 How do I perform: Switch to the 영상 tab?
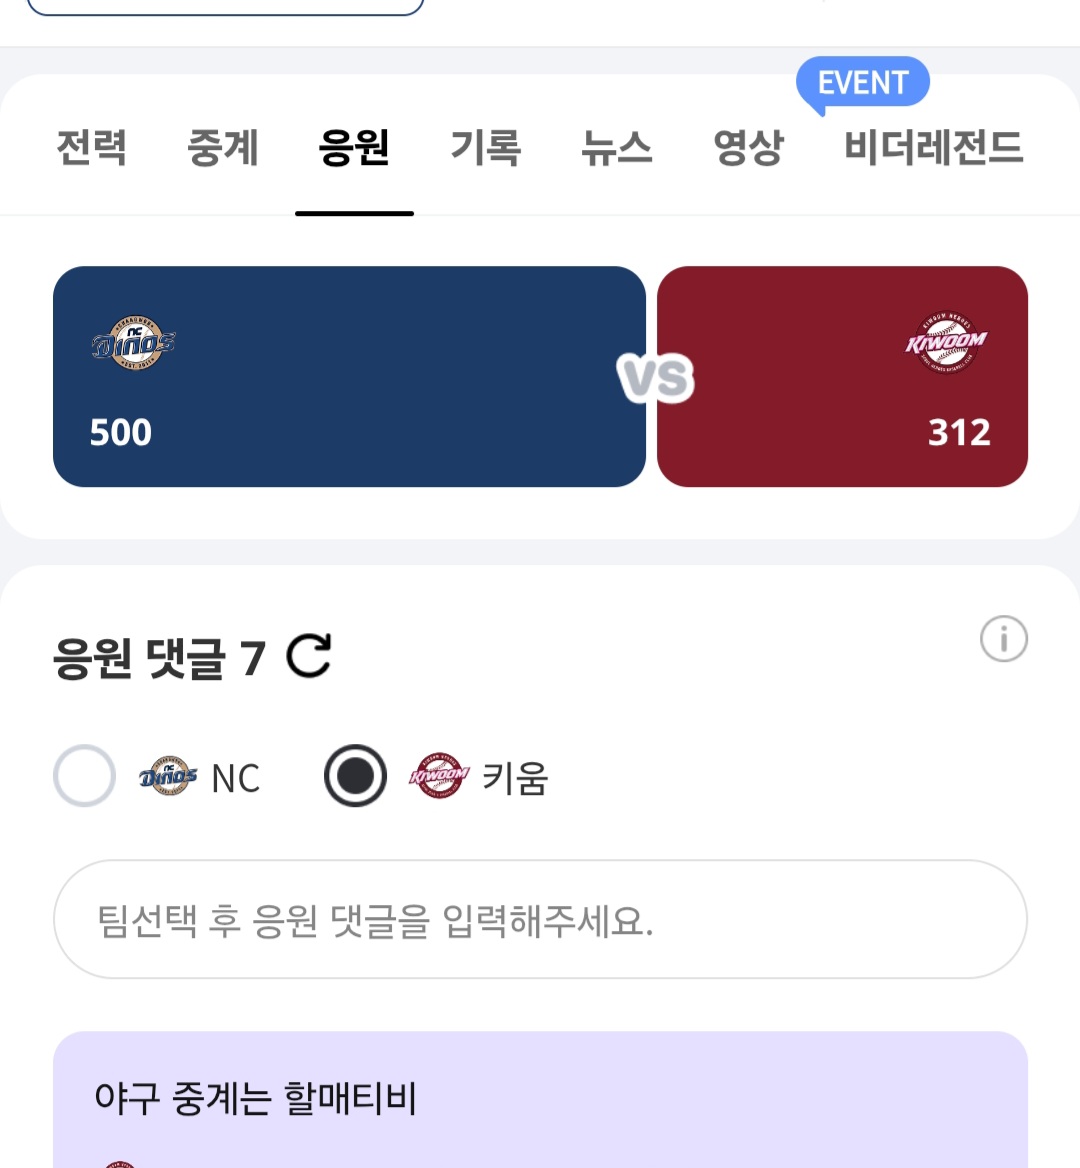coord(748,148)
